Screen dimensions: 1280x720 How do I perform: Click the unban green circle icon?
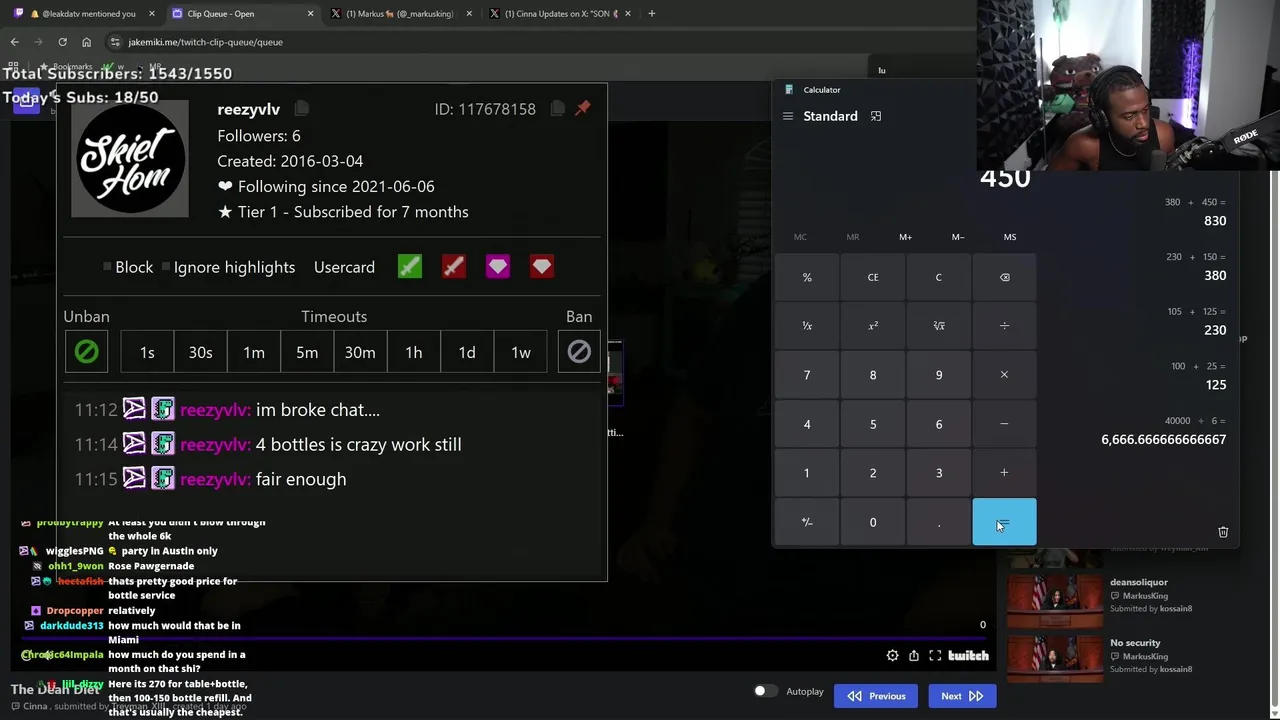tap(86, 352)
